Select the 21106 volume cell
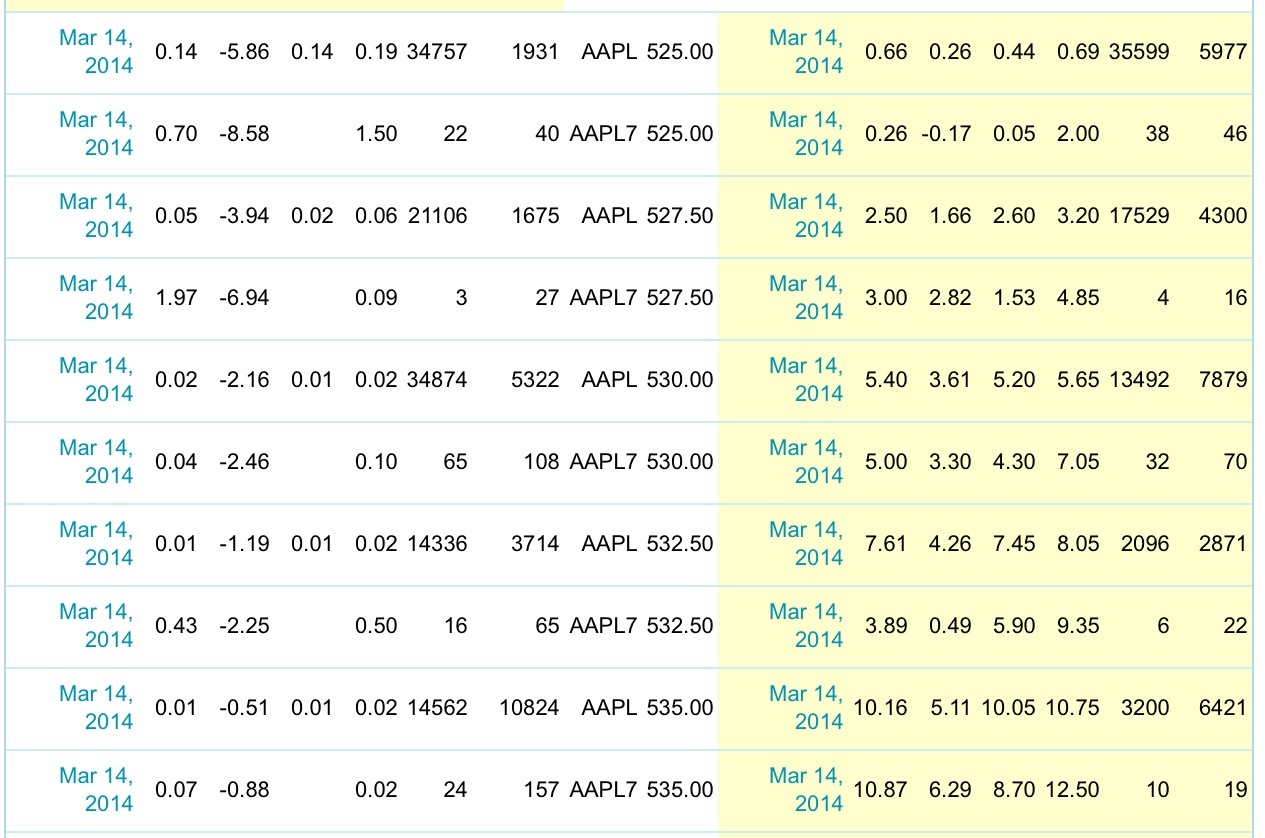This screenshot has height=838, width=1265. pos(437,216)
